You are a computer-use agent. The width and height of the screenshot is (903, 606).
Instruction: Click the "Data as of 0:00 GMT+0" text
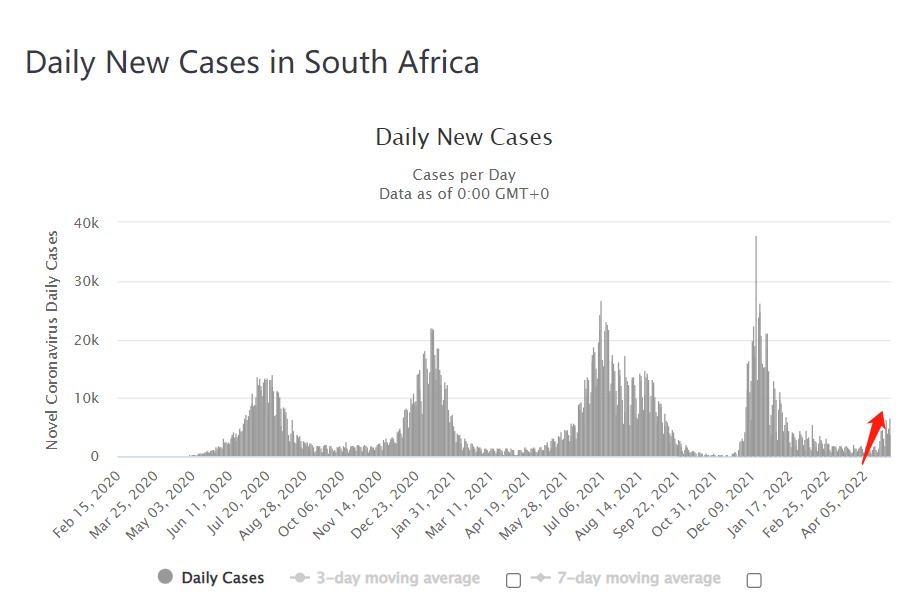[464, 193]
